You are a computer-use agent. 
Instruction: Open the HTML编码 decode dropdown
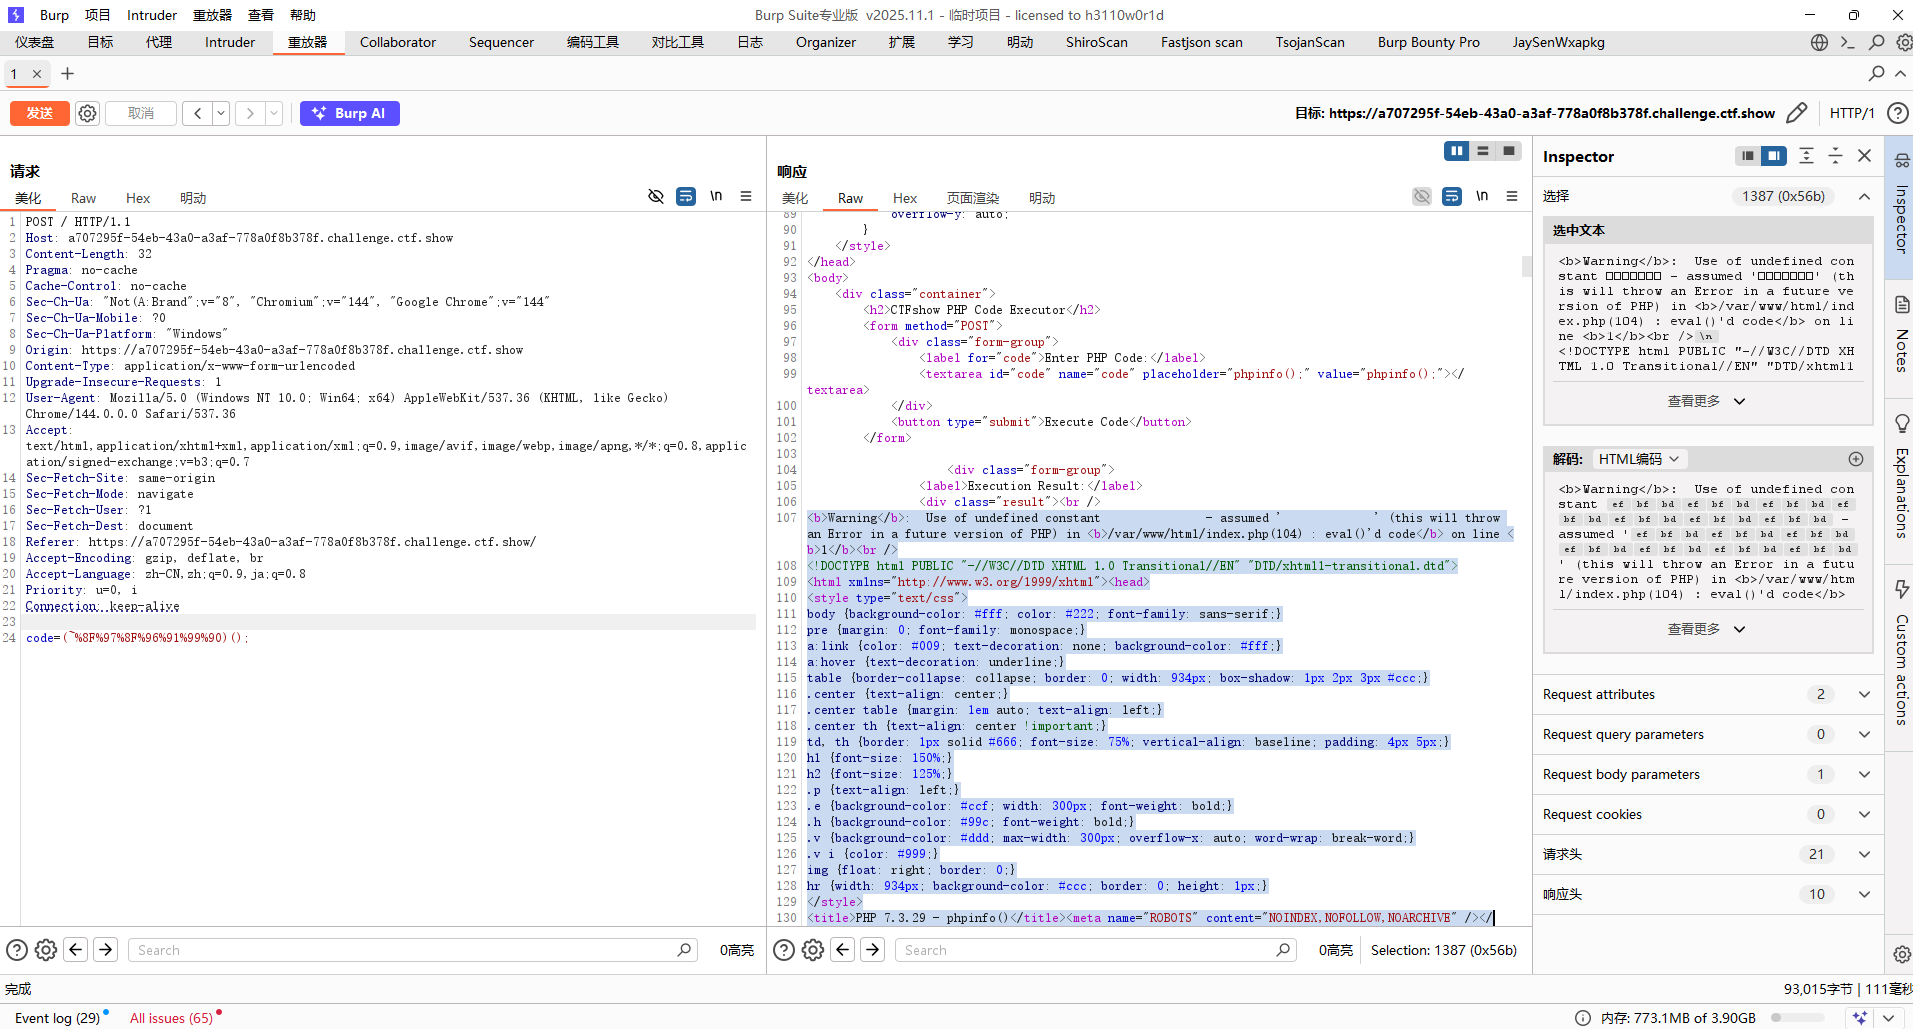point(1638,459)
